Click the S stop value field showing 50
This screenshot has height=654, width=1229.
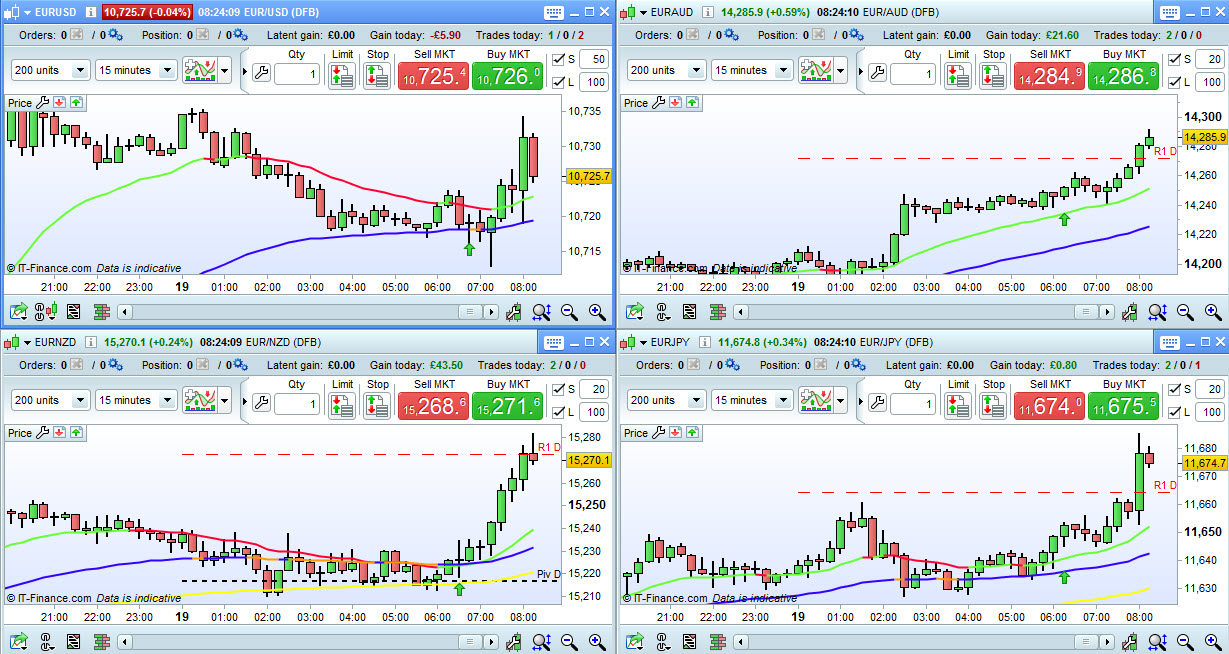tap(593, 59)
